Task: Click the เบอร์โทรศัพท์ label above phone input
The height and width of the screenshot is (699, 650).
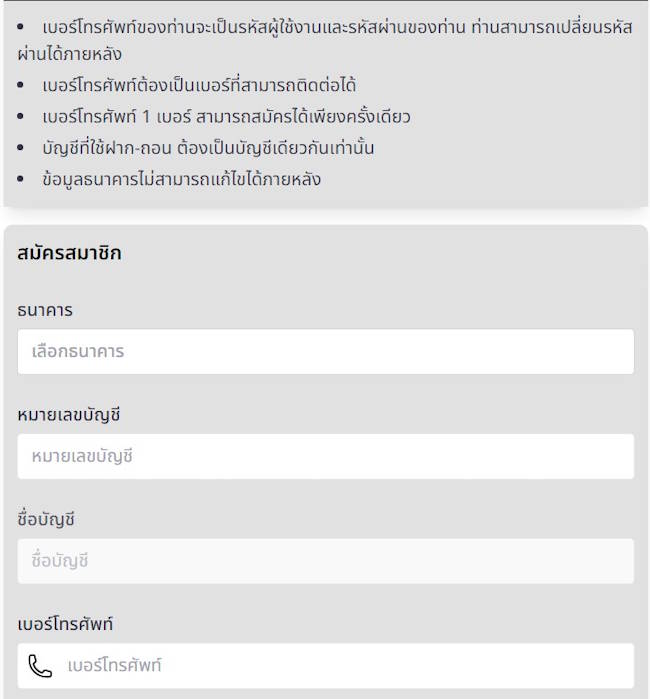Action: tap(65, 624)
